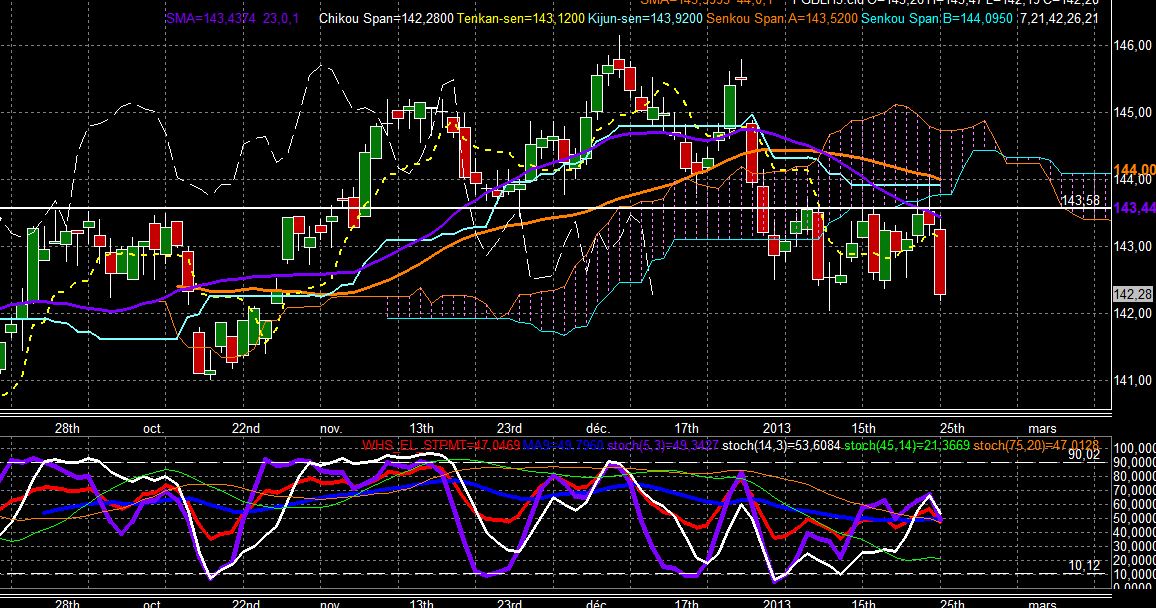Click the Chikou Span=142,2800 label

pos(386,18)
